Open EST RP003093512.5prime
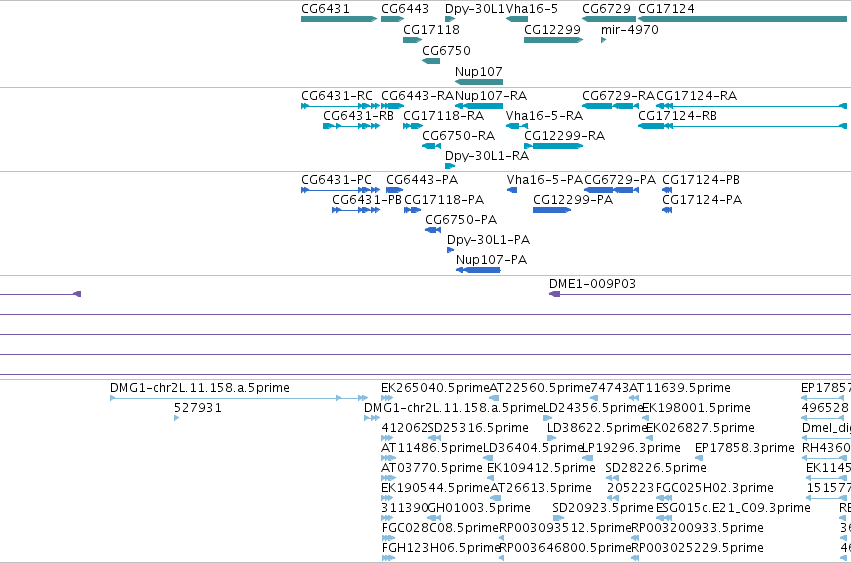Screen dimensions: 851x563 coord(565,529)
